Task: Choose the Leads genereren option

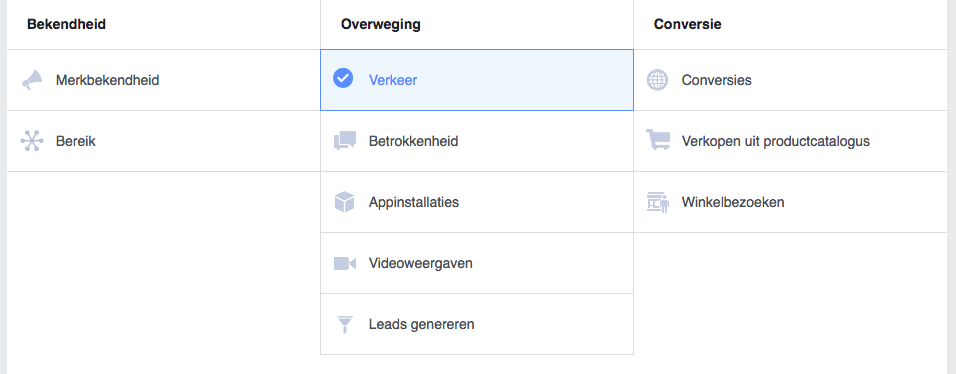Action: (x=421, y=325)
